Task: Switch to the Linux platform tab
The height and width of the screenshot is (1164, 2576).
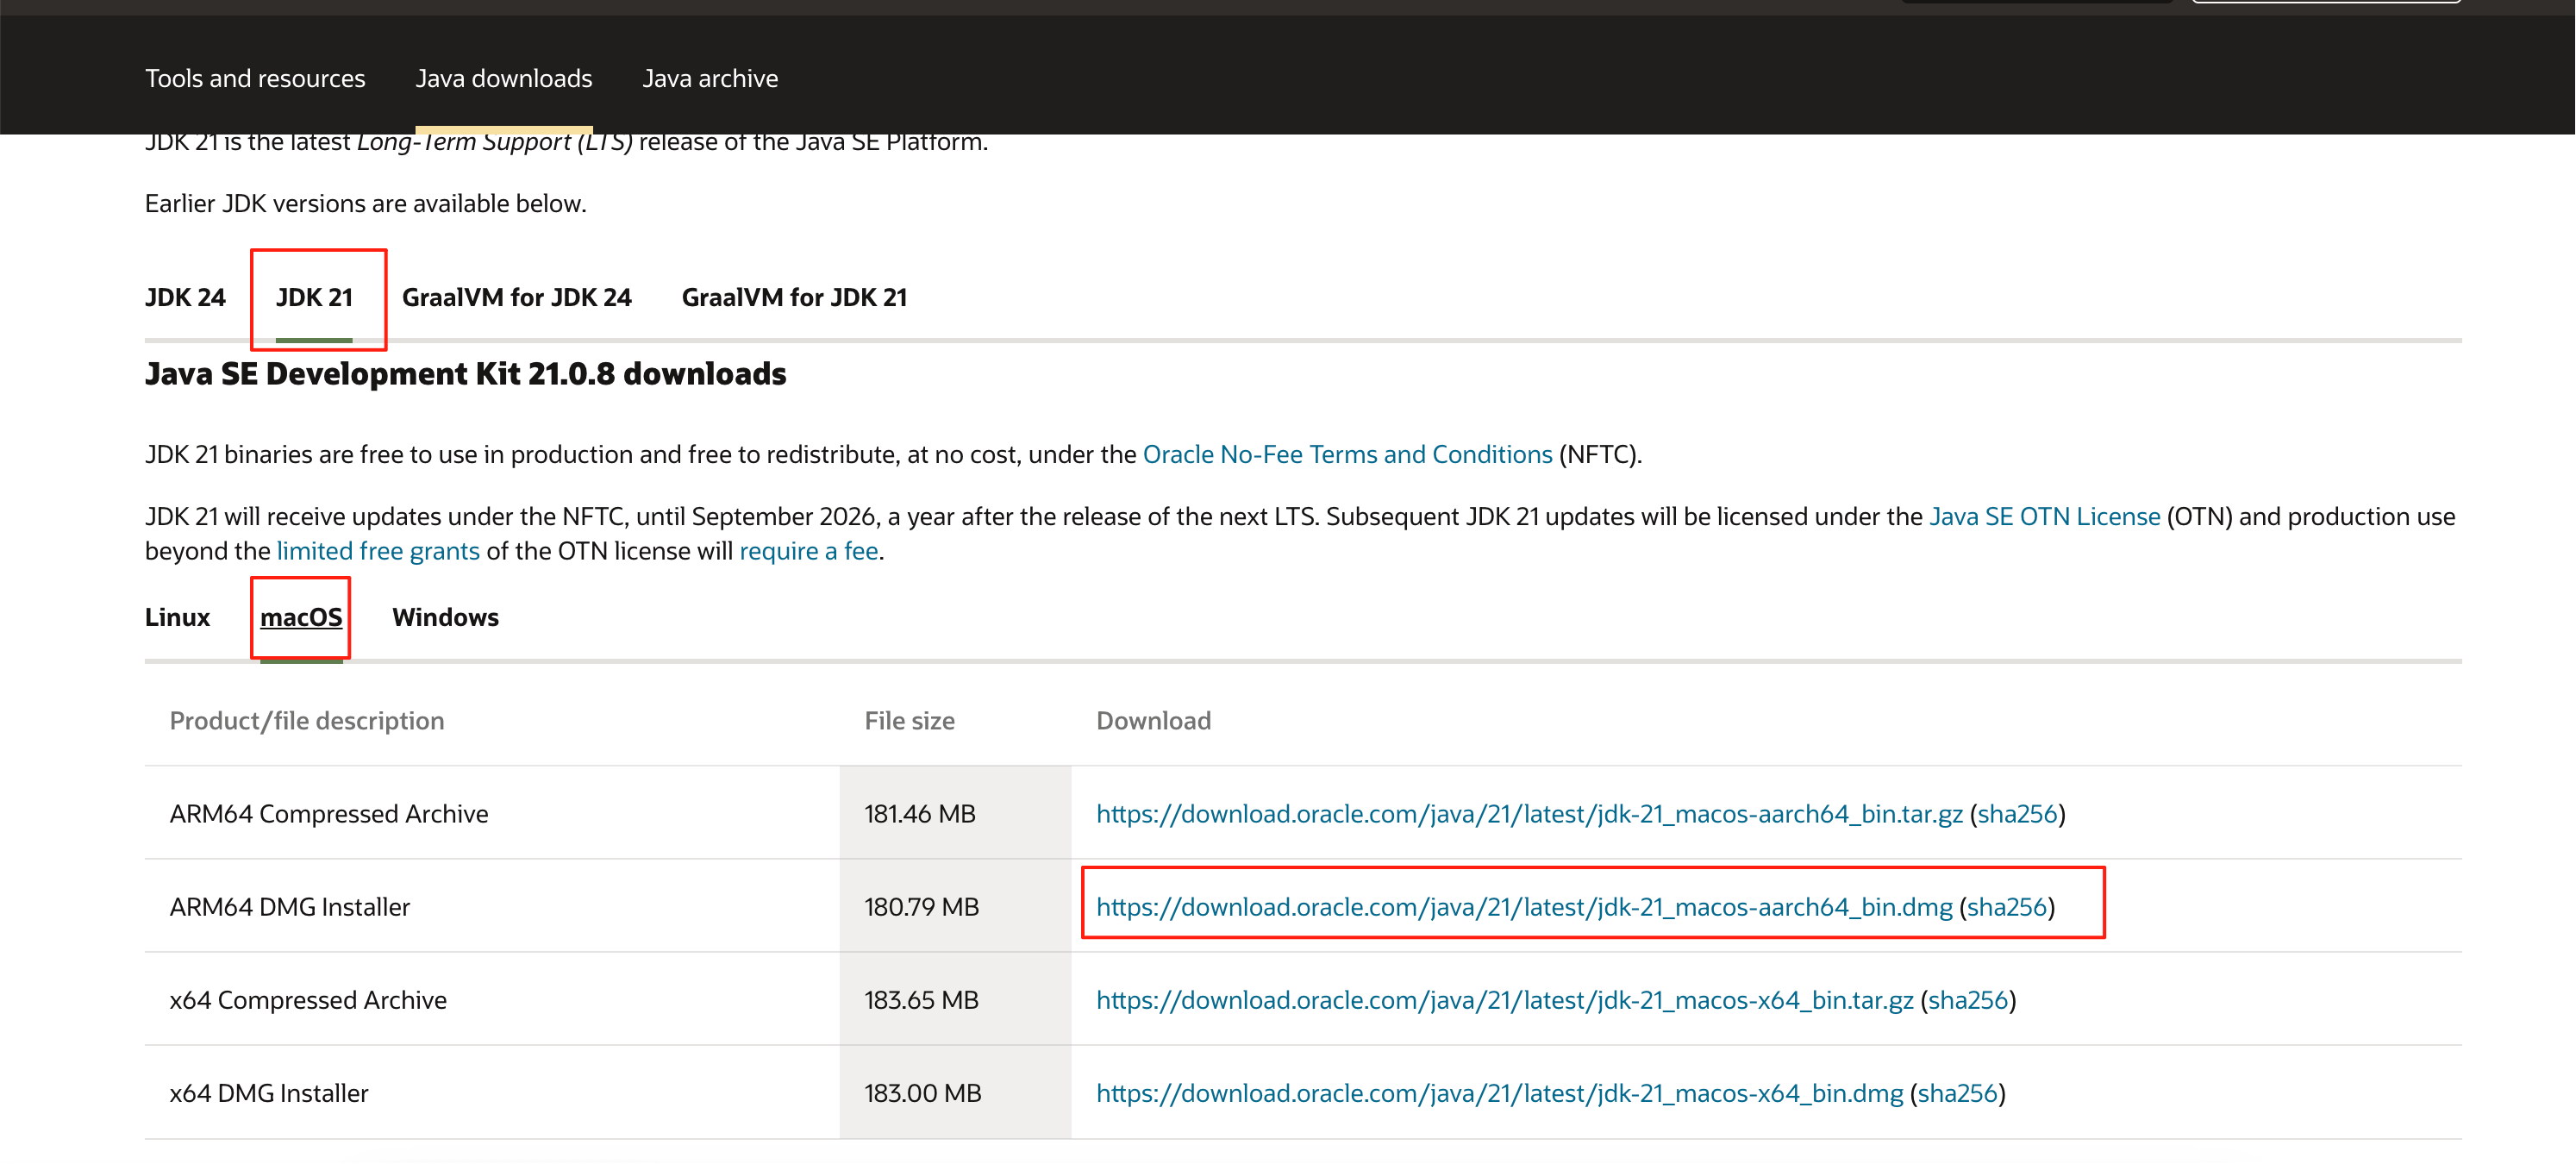Action: coord(177,617)
